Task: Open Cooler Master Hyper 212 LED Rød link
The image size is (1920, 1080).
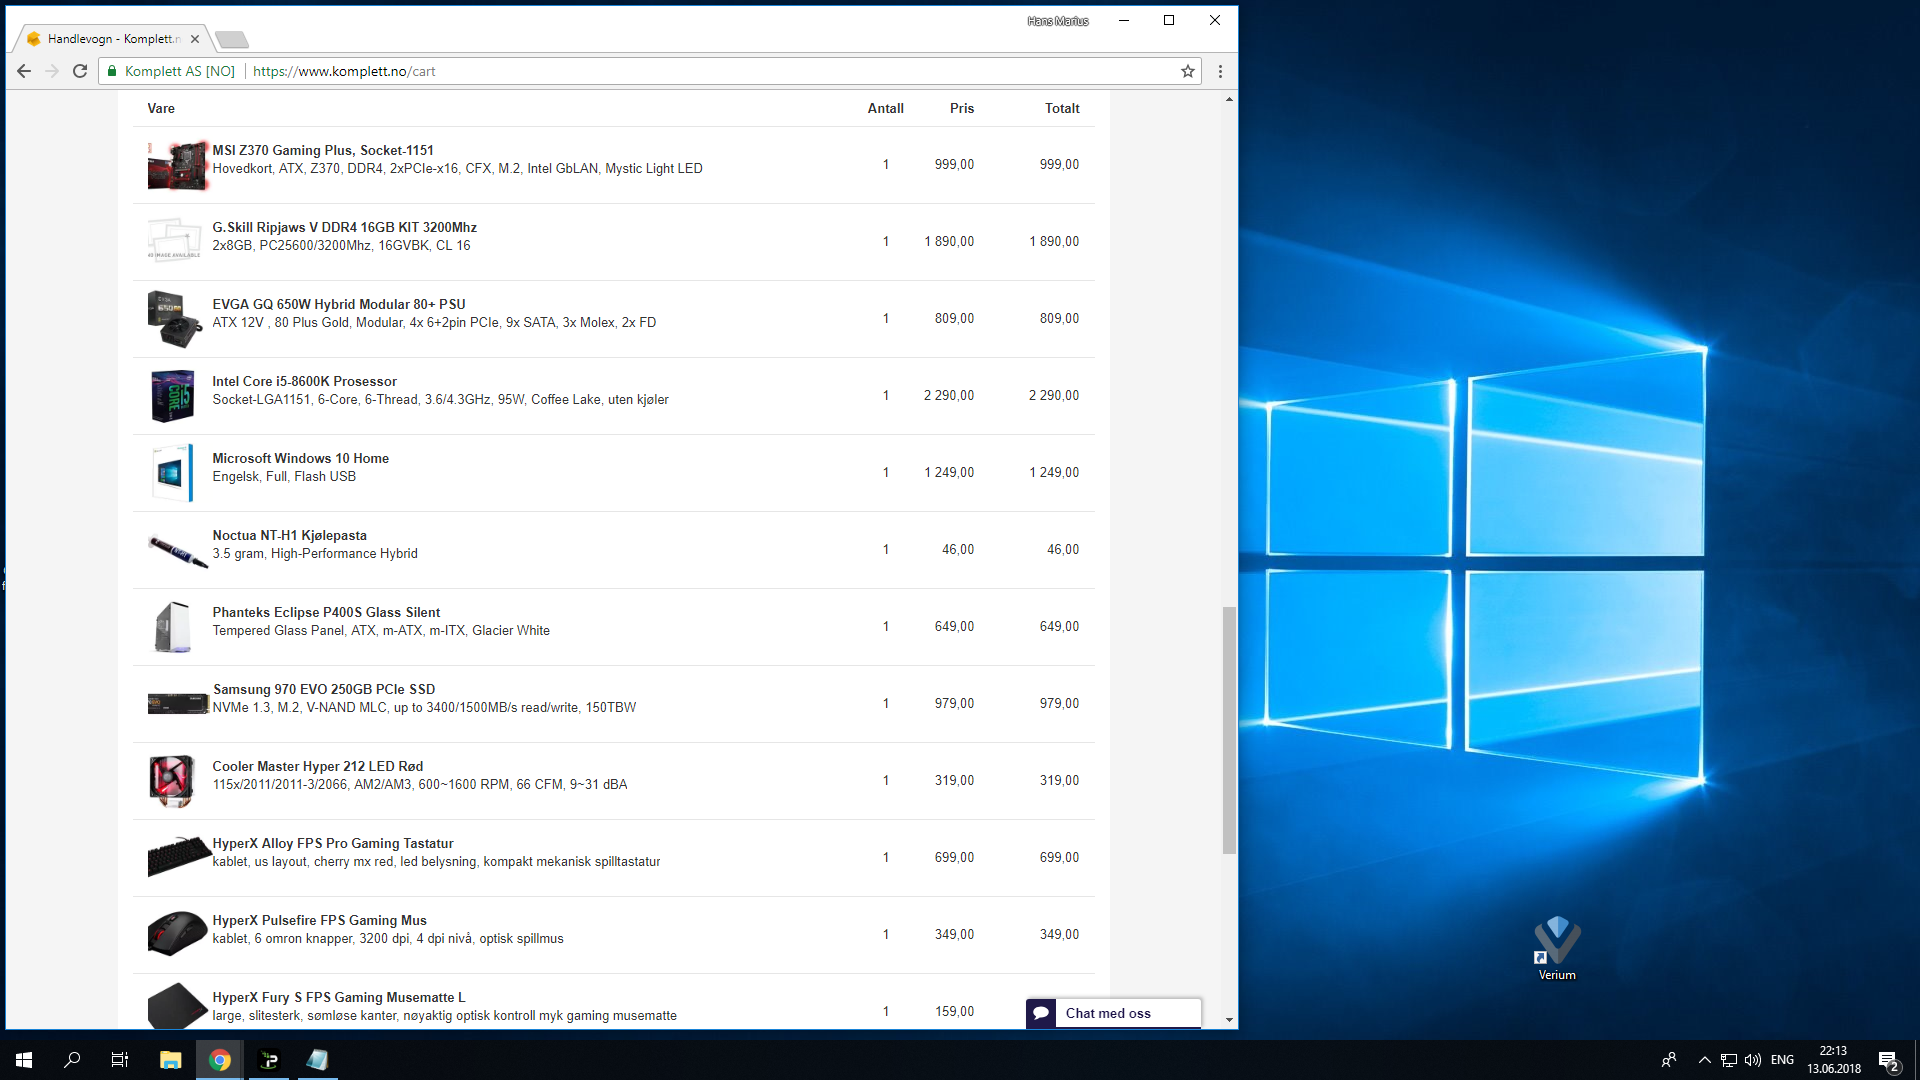Action: click(x=317, y=766)
